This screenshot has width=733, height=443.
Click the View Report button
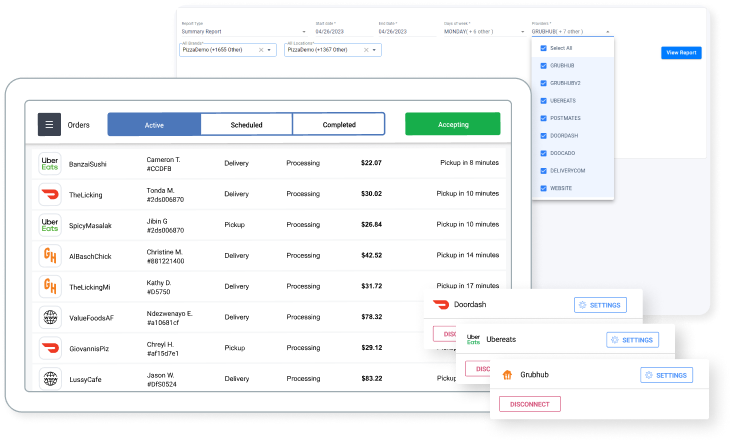pos(681,53)
